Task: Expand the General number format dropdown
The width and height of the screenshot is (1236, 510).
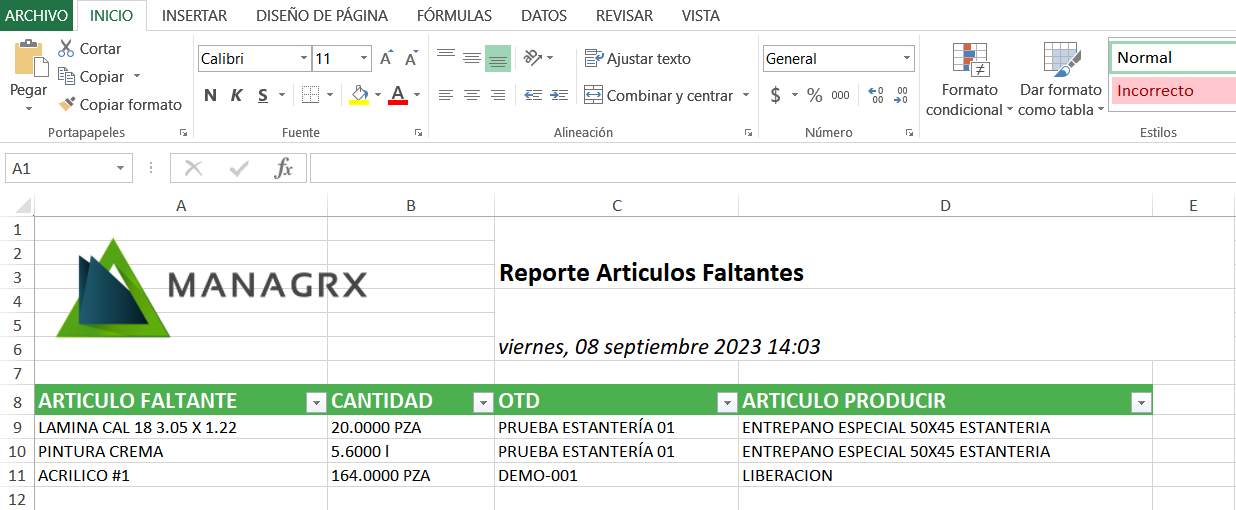Action: pos(906,59)
